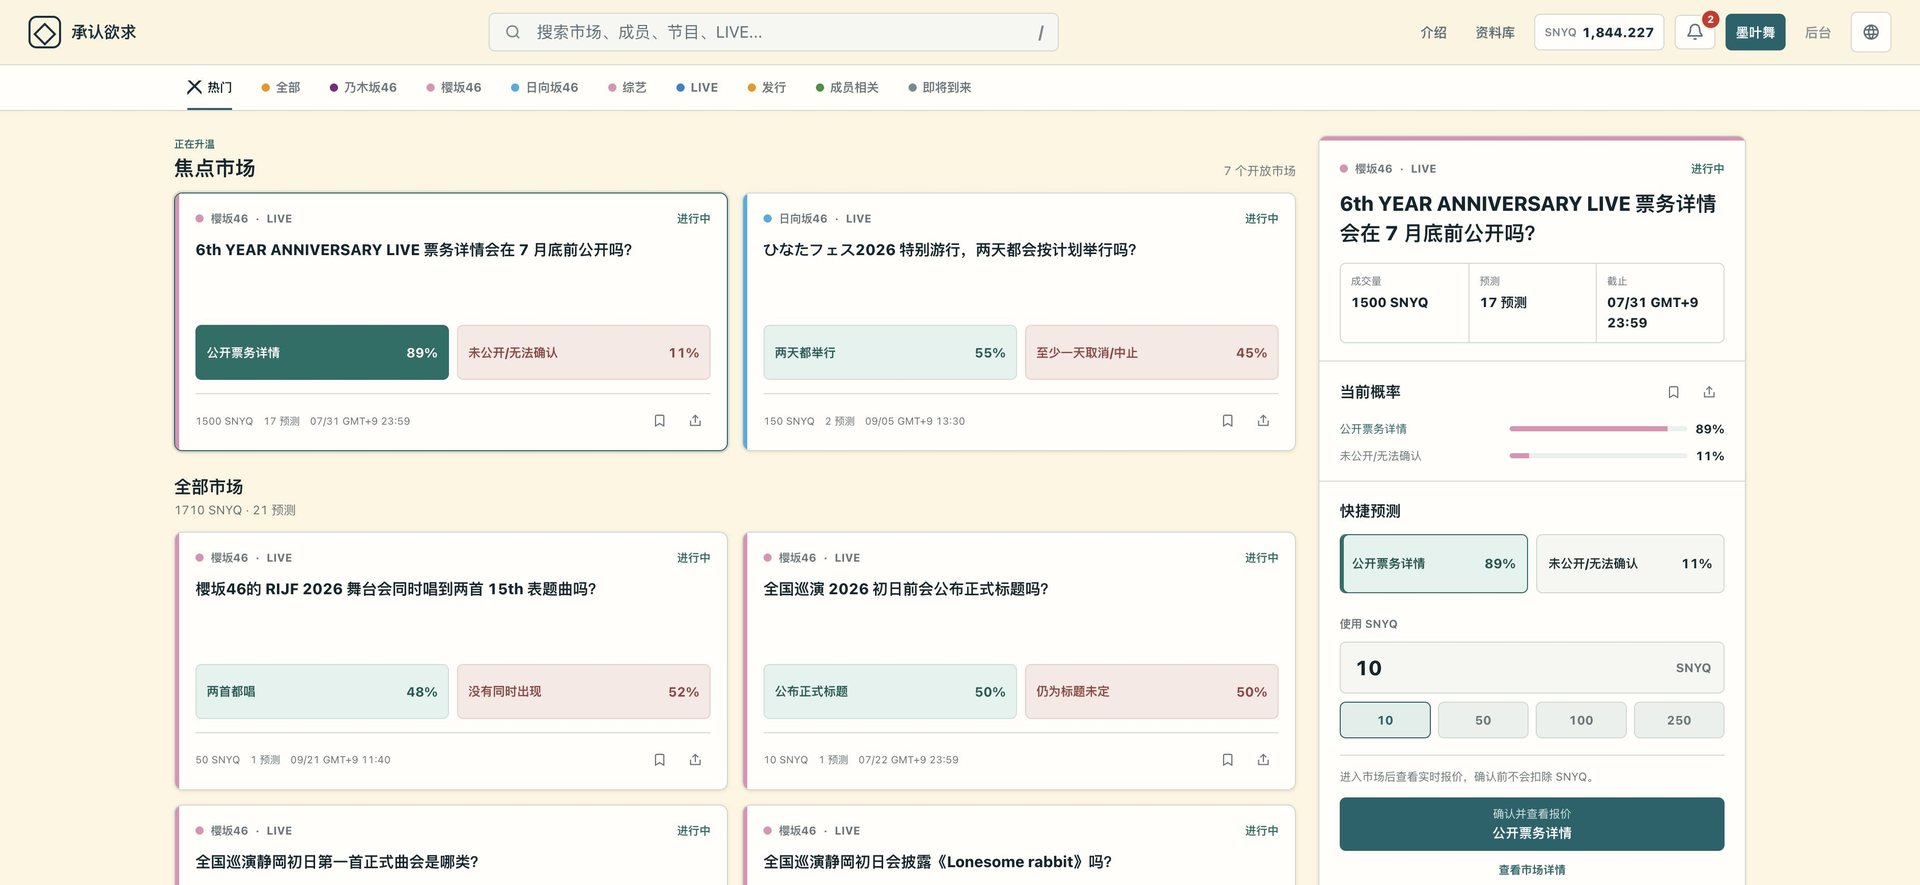Open the 资料库 link
Image resolution: width=1920 pixels, height=885 pixels.
[1494, 32]
